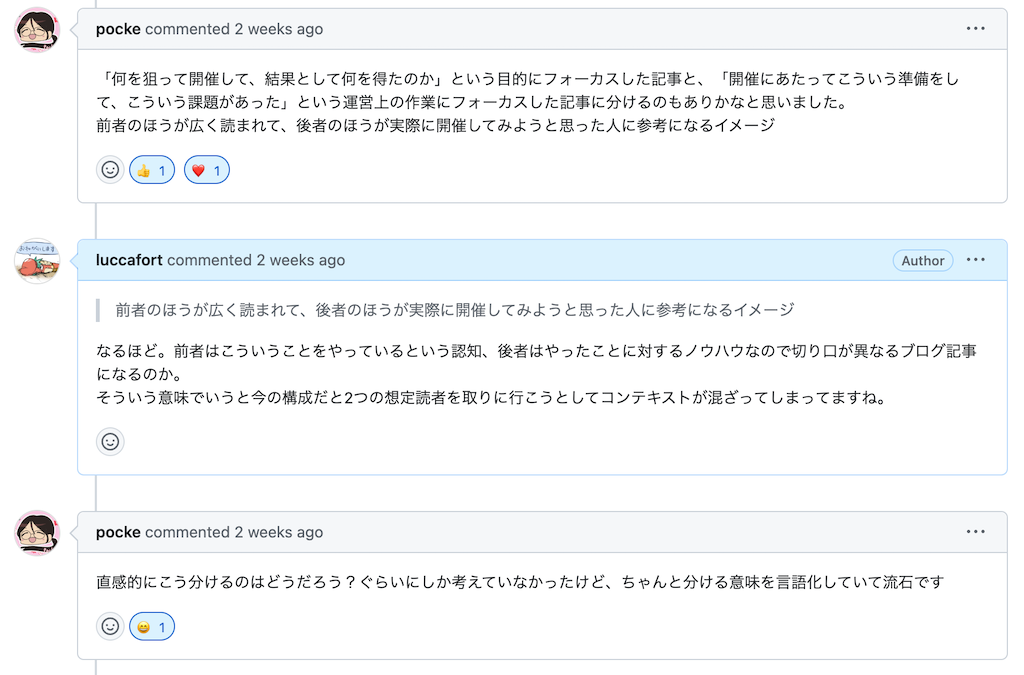Click timestamp of first pocke comment
Viewport: 1024px width, 675px height.
[279, 29]
